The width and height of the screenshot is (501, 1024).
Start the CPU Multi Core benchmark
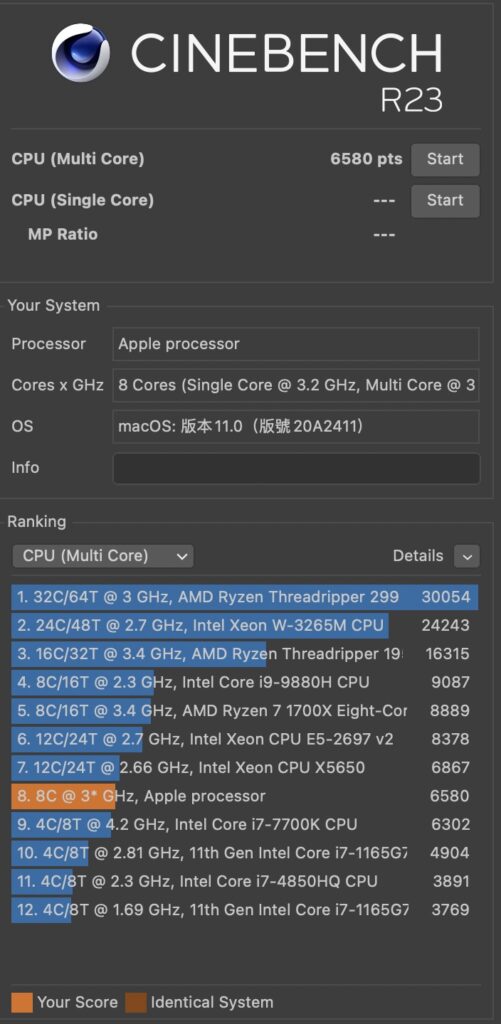pyautogui.click(x=445, y=159)
